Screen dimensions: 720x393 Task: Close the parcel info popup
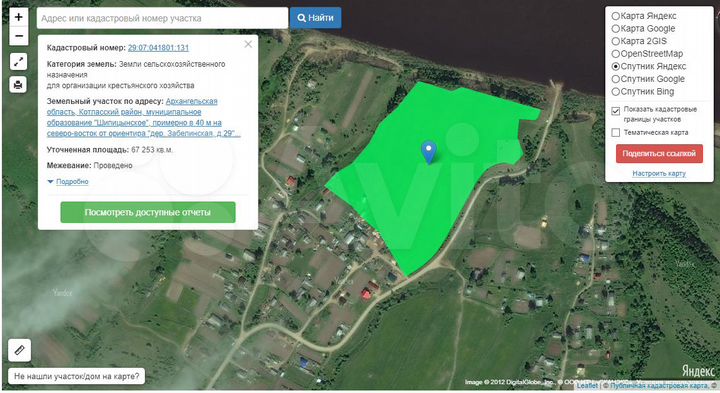(x=248, y=44)
